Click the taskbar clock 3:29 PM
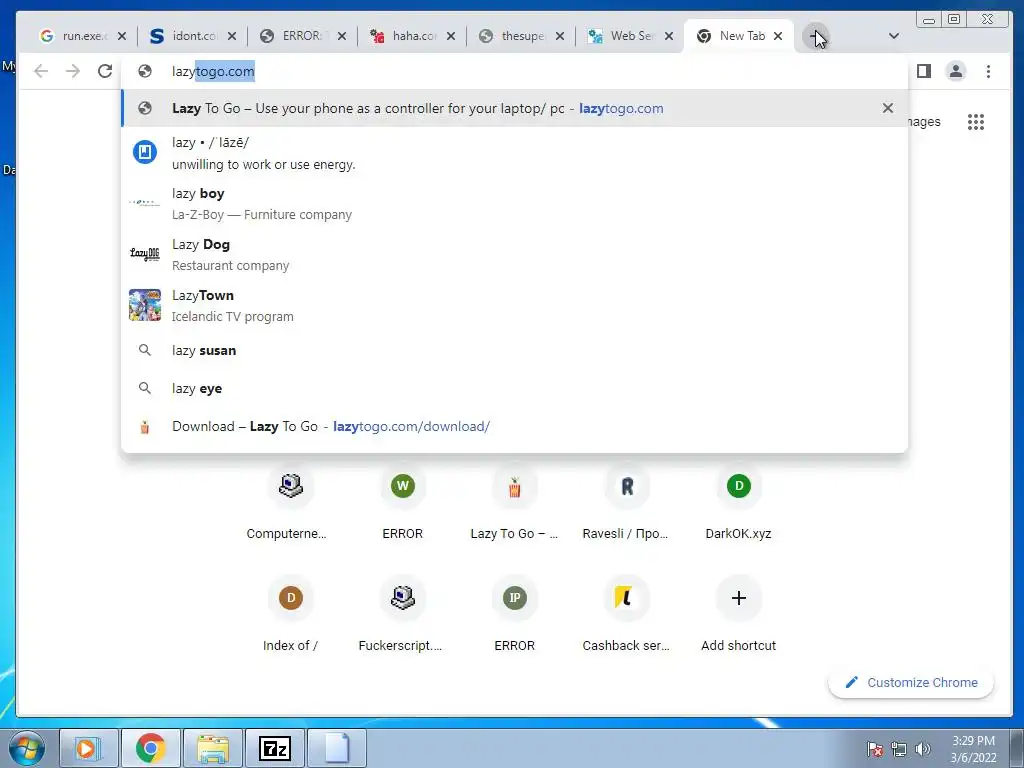Screen dimensions: 1024x768 (973, 749)
